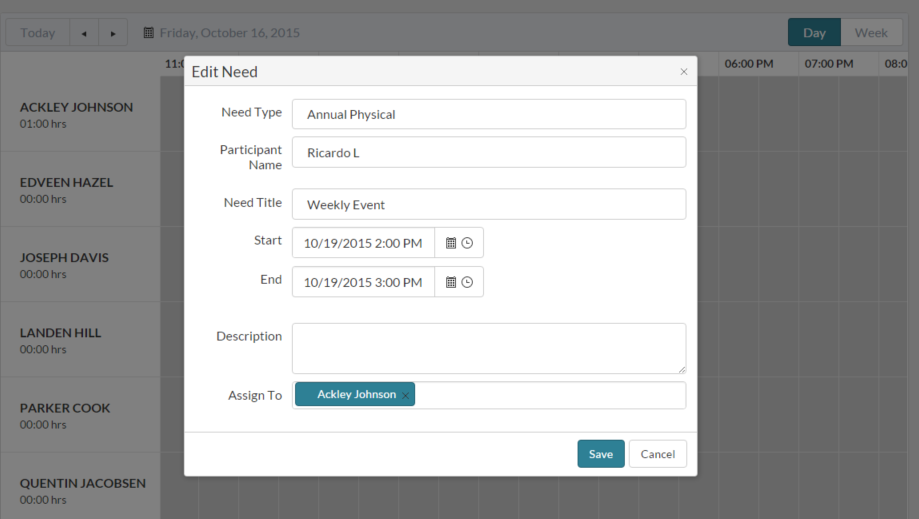Click the Need Title field Weekly Event

[489, 204]
